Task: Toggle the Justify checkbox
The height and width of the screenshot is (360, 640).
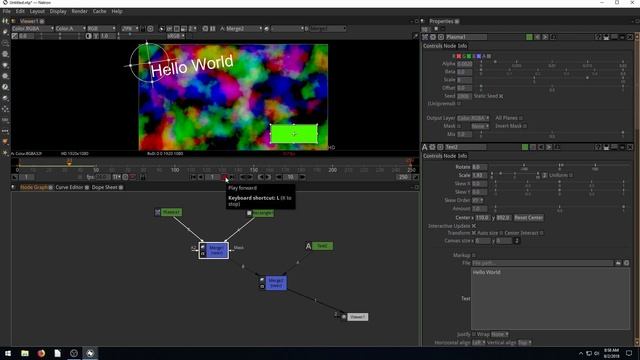Action: (x=474, y=334)
